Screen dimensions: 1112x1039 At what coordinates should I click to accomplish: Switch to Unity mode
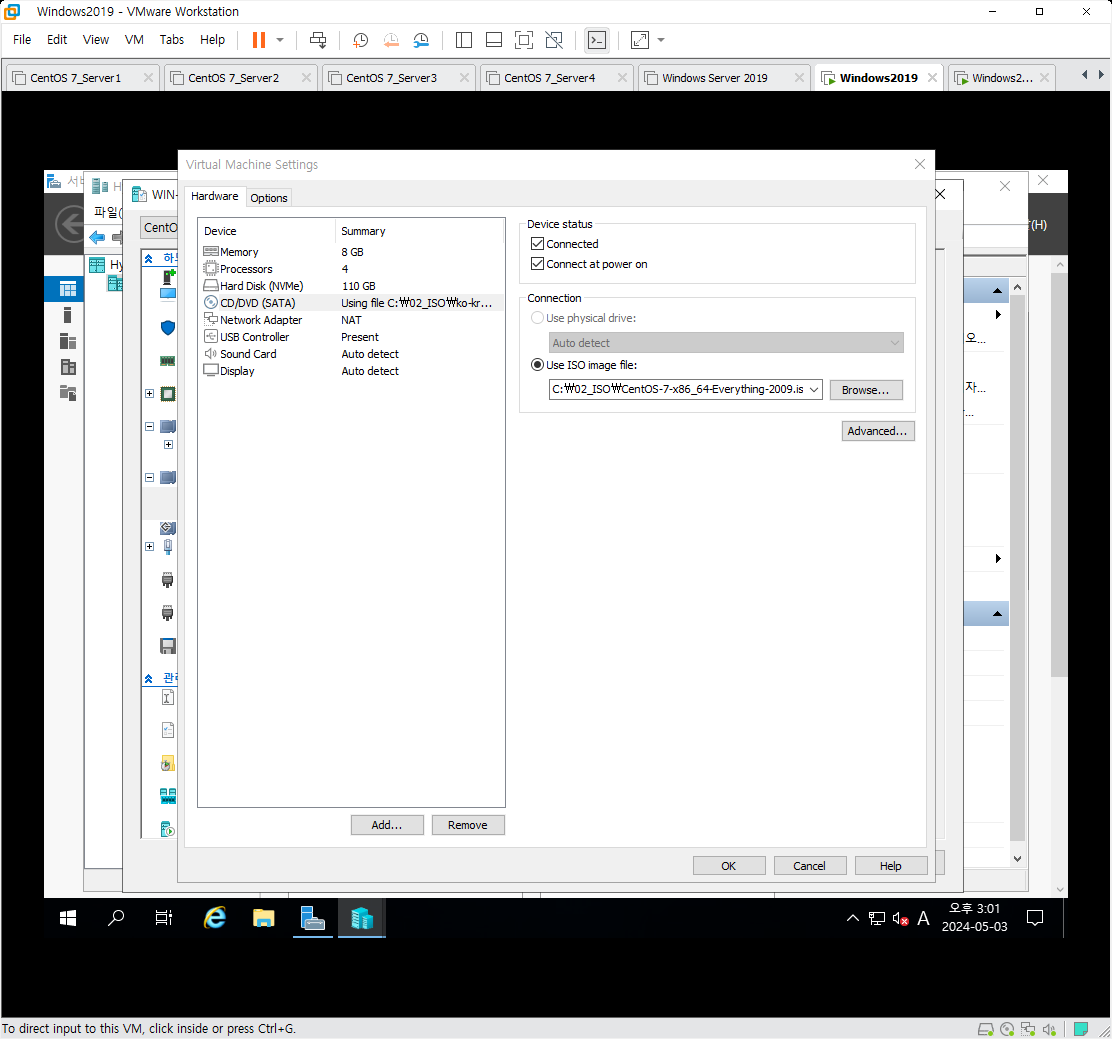pos(554,40)
